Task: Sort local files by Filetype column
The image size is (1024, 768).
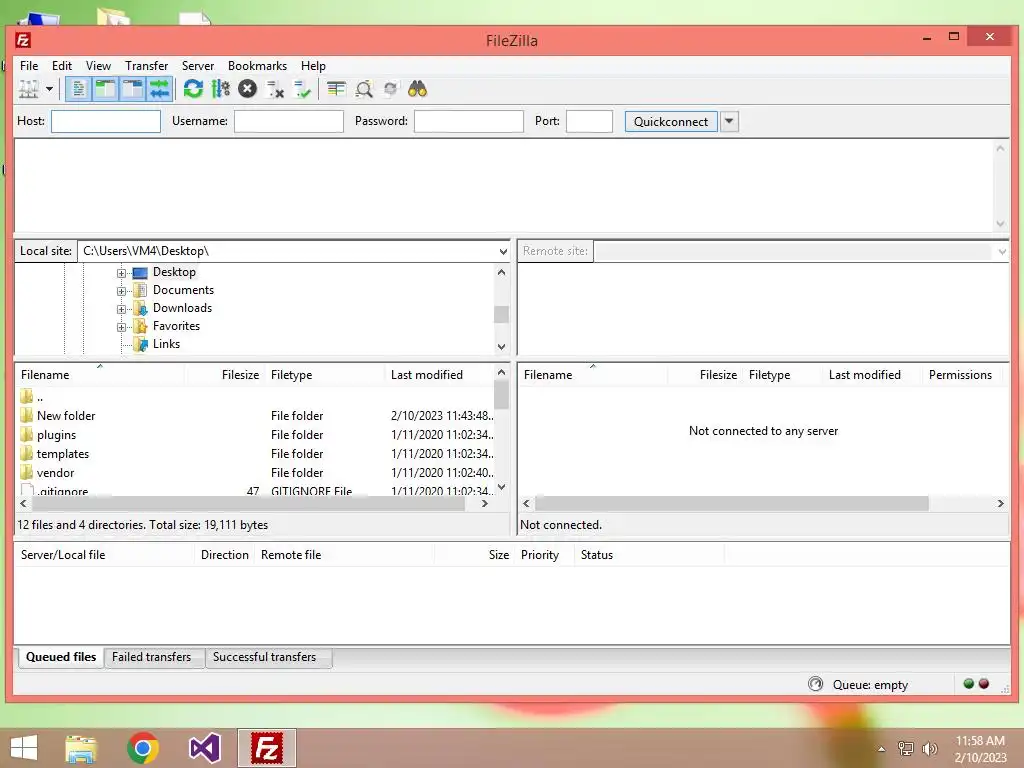Action: pyautogui.click(x=326, y=375)
